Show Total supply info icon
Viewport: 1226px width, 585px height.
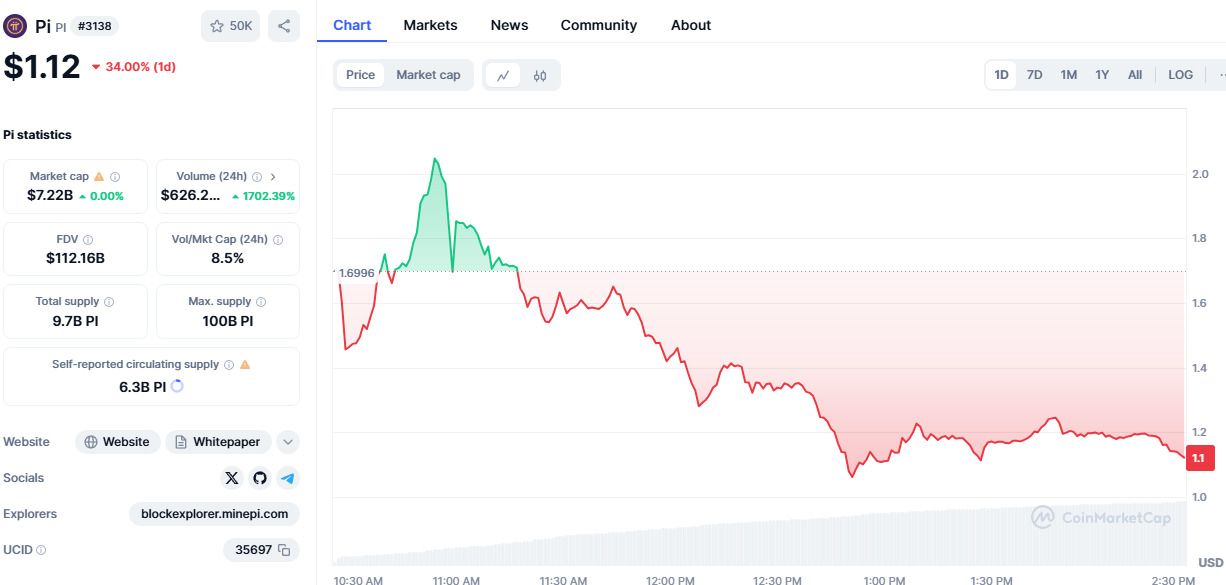click(109, 301)
